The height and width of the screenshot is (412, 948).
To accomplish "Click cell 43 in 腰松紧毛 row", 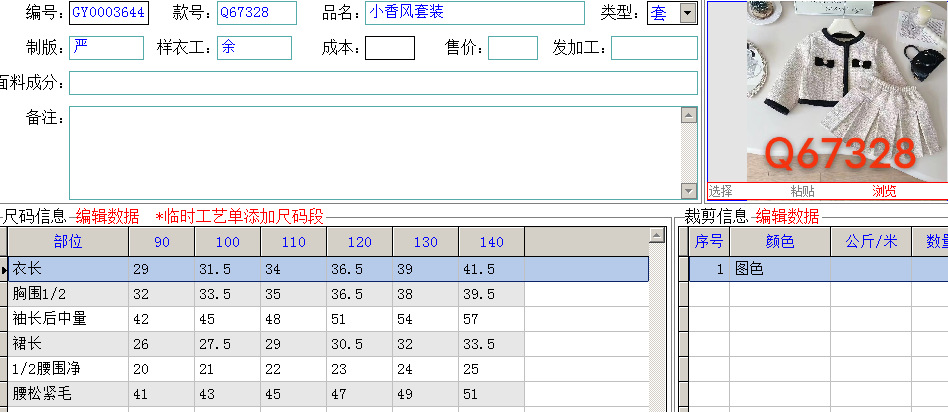I will 227,394.
